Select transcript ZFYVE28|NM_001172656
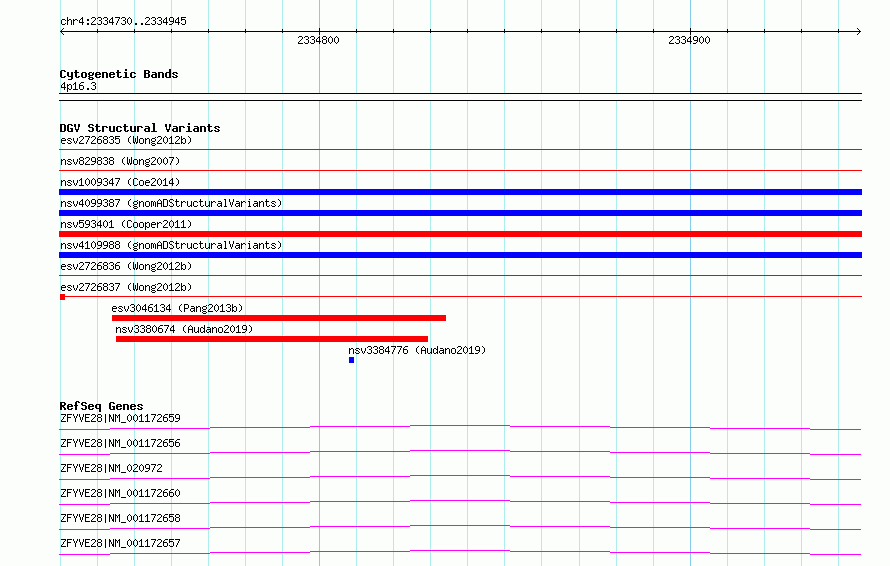 [x=120, y=443]
